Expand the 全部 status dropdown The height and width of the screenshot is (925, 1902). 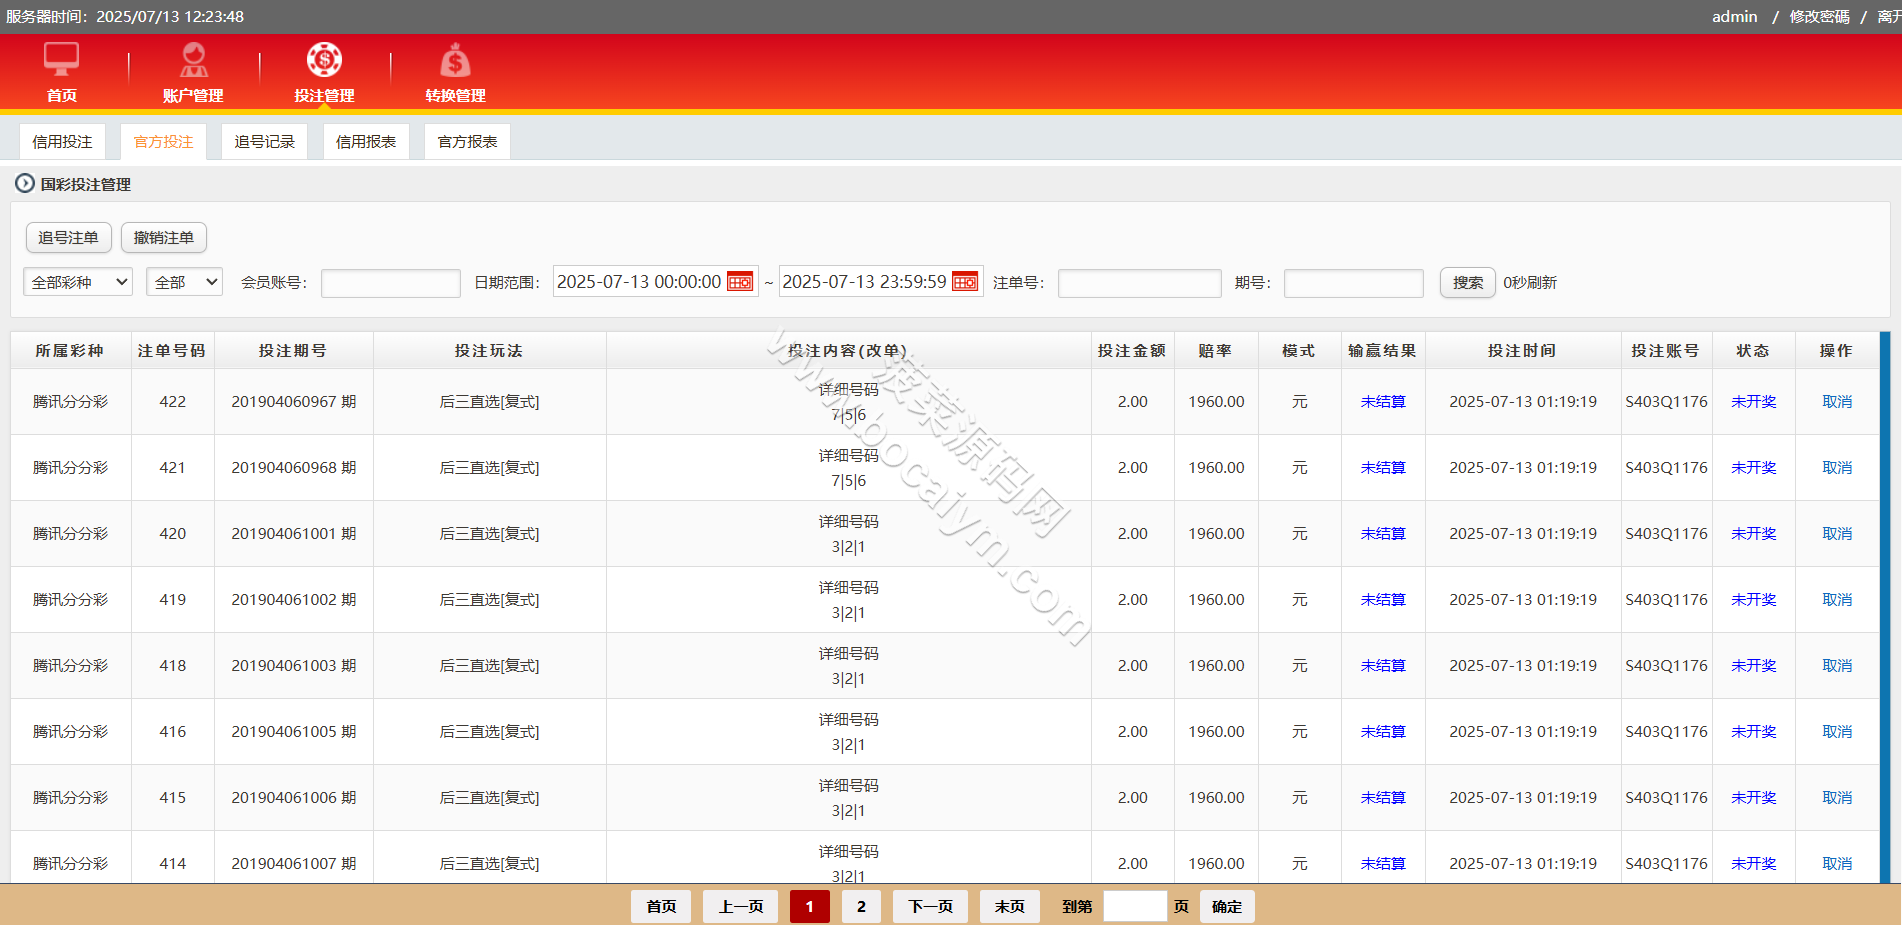[184, 282]
